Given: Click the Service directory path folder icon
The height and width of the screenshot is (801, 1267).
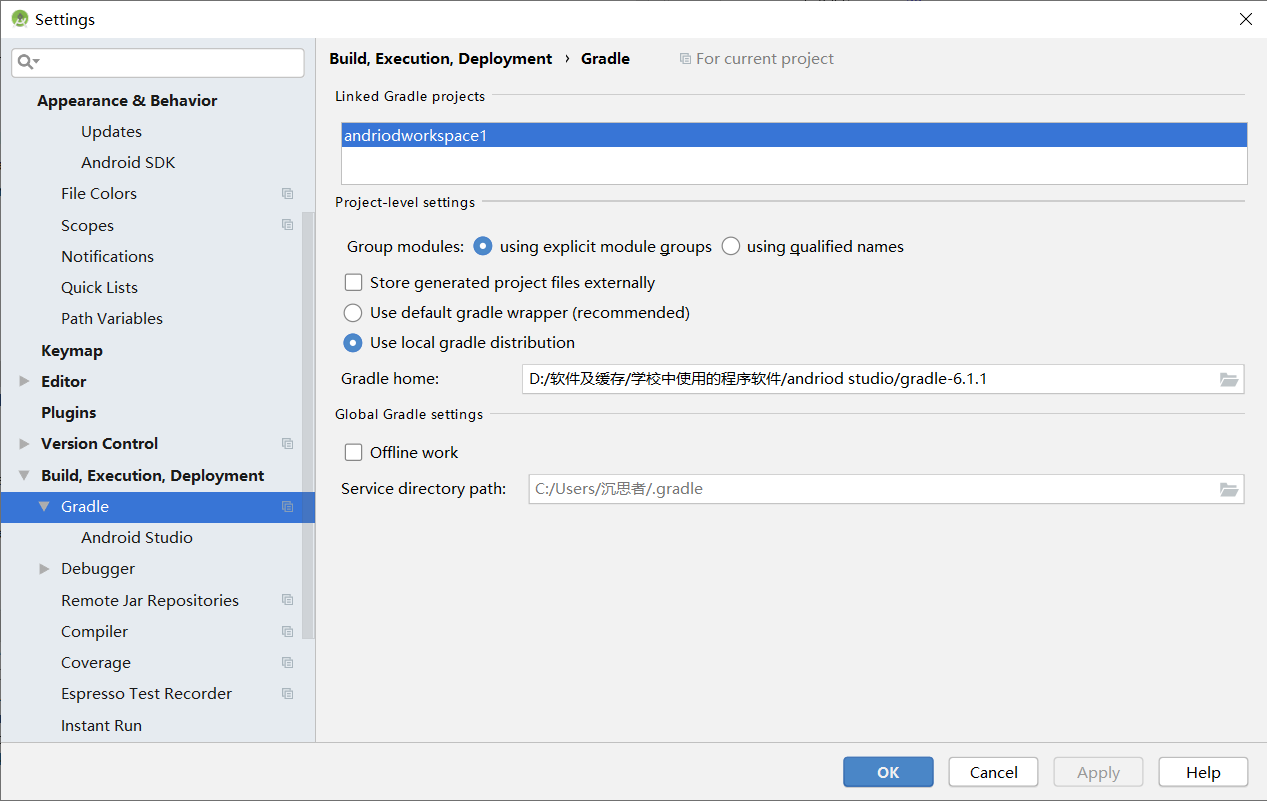Looking at the screenshot, I should click(x=1229, y=489).
